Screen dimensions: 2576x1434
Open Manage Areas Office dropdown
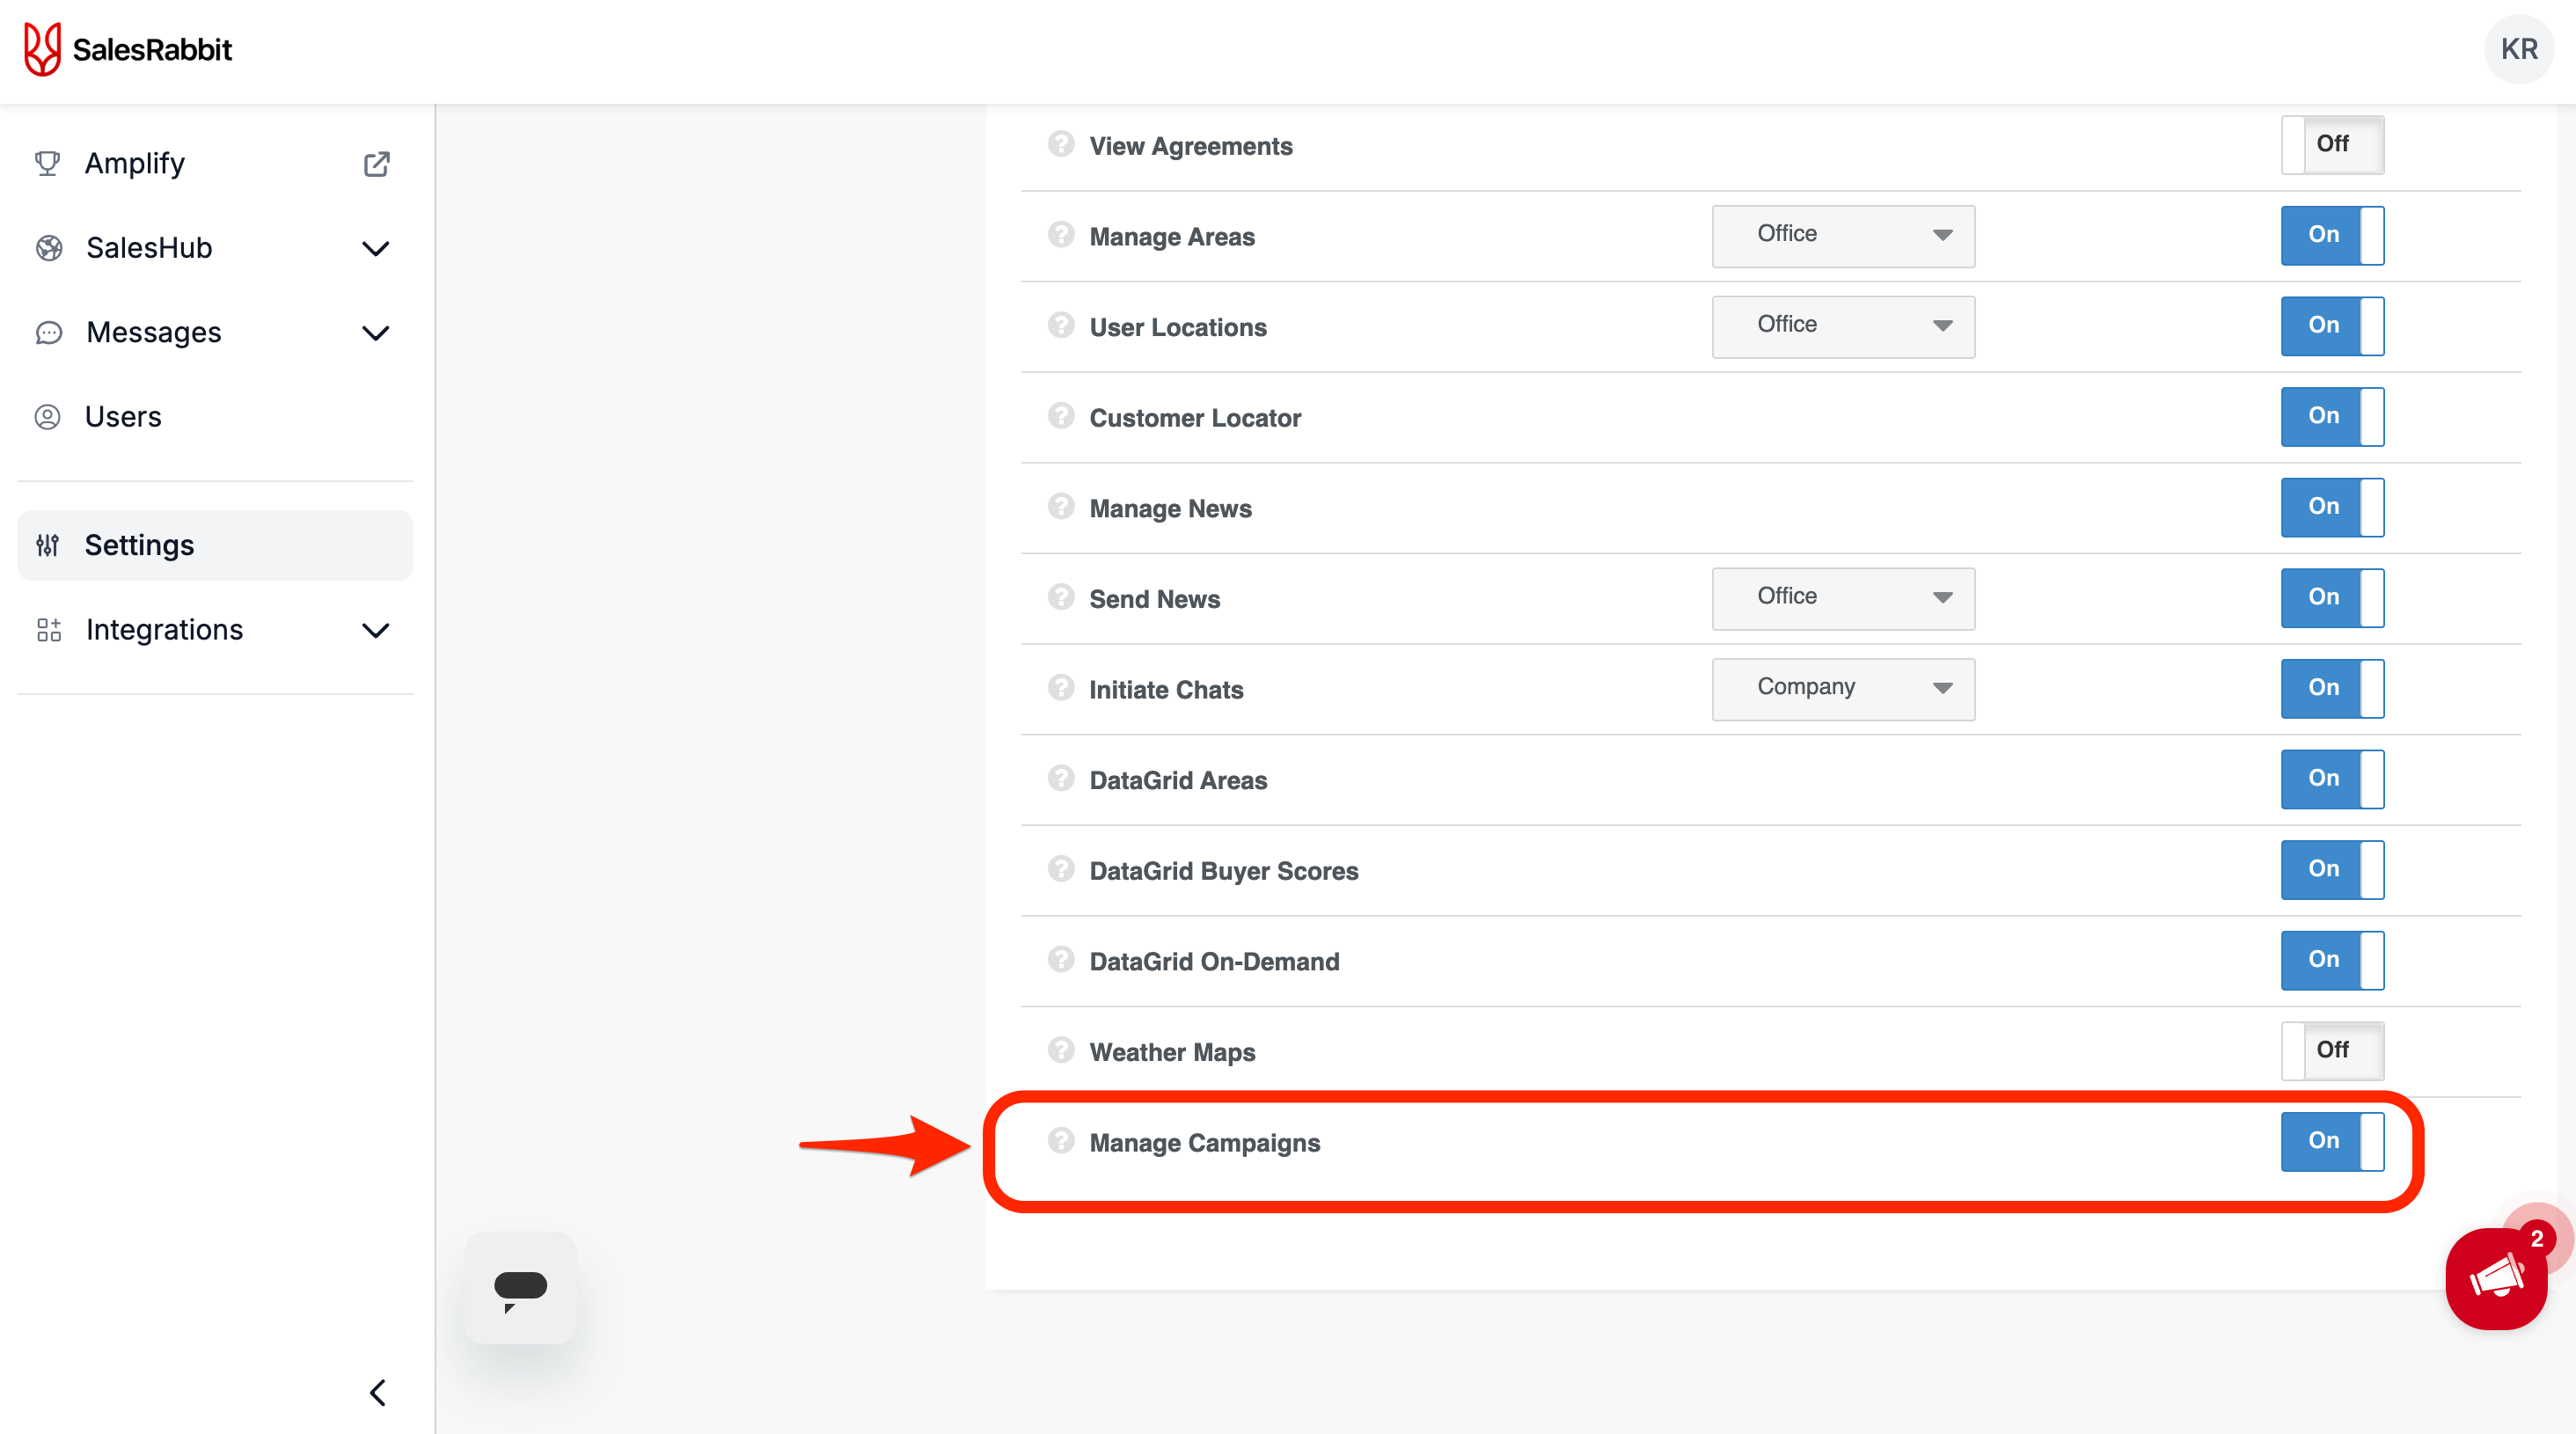pyautogui.click(x=1842, y=236)
